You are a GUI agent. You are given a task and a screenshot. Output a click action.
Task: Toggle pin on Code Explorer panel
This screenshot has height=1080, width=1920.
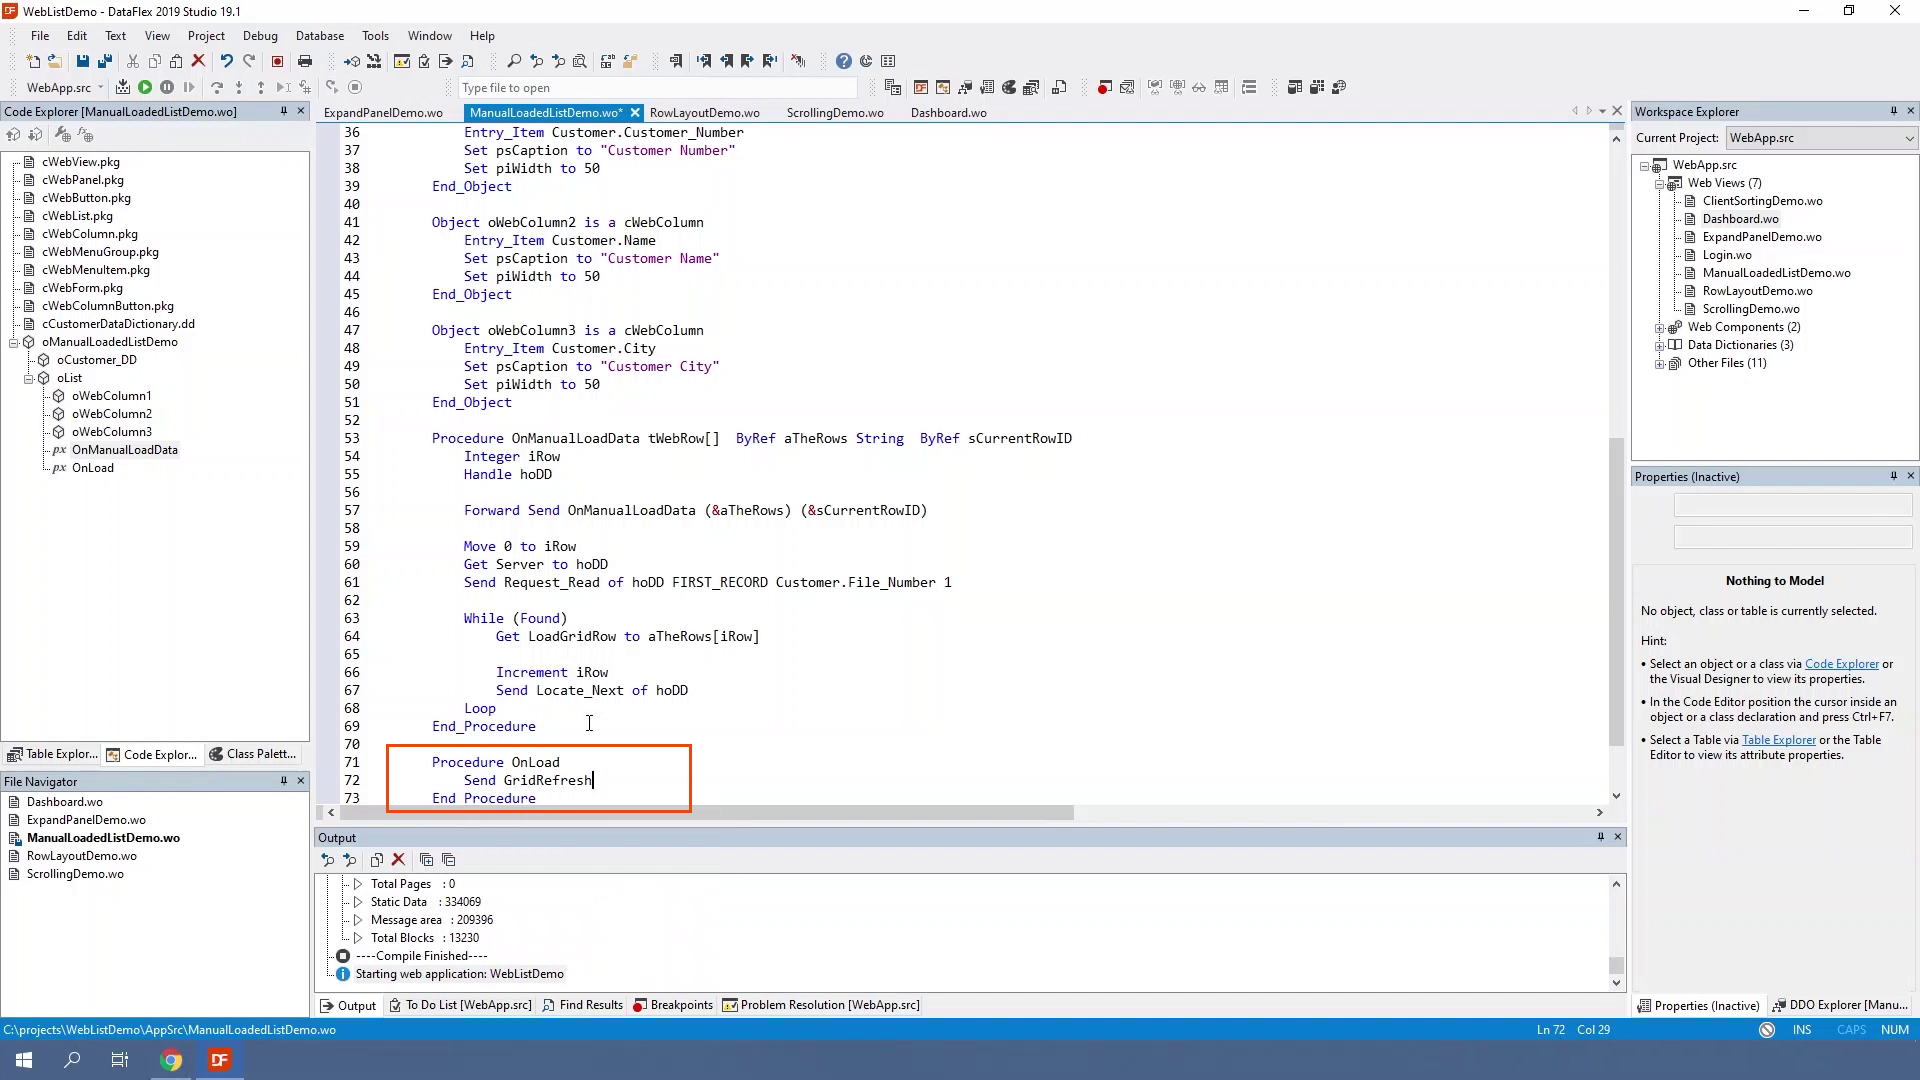click(284, 111)
